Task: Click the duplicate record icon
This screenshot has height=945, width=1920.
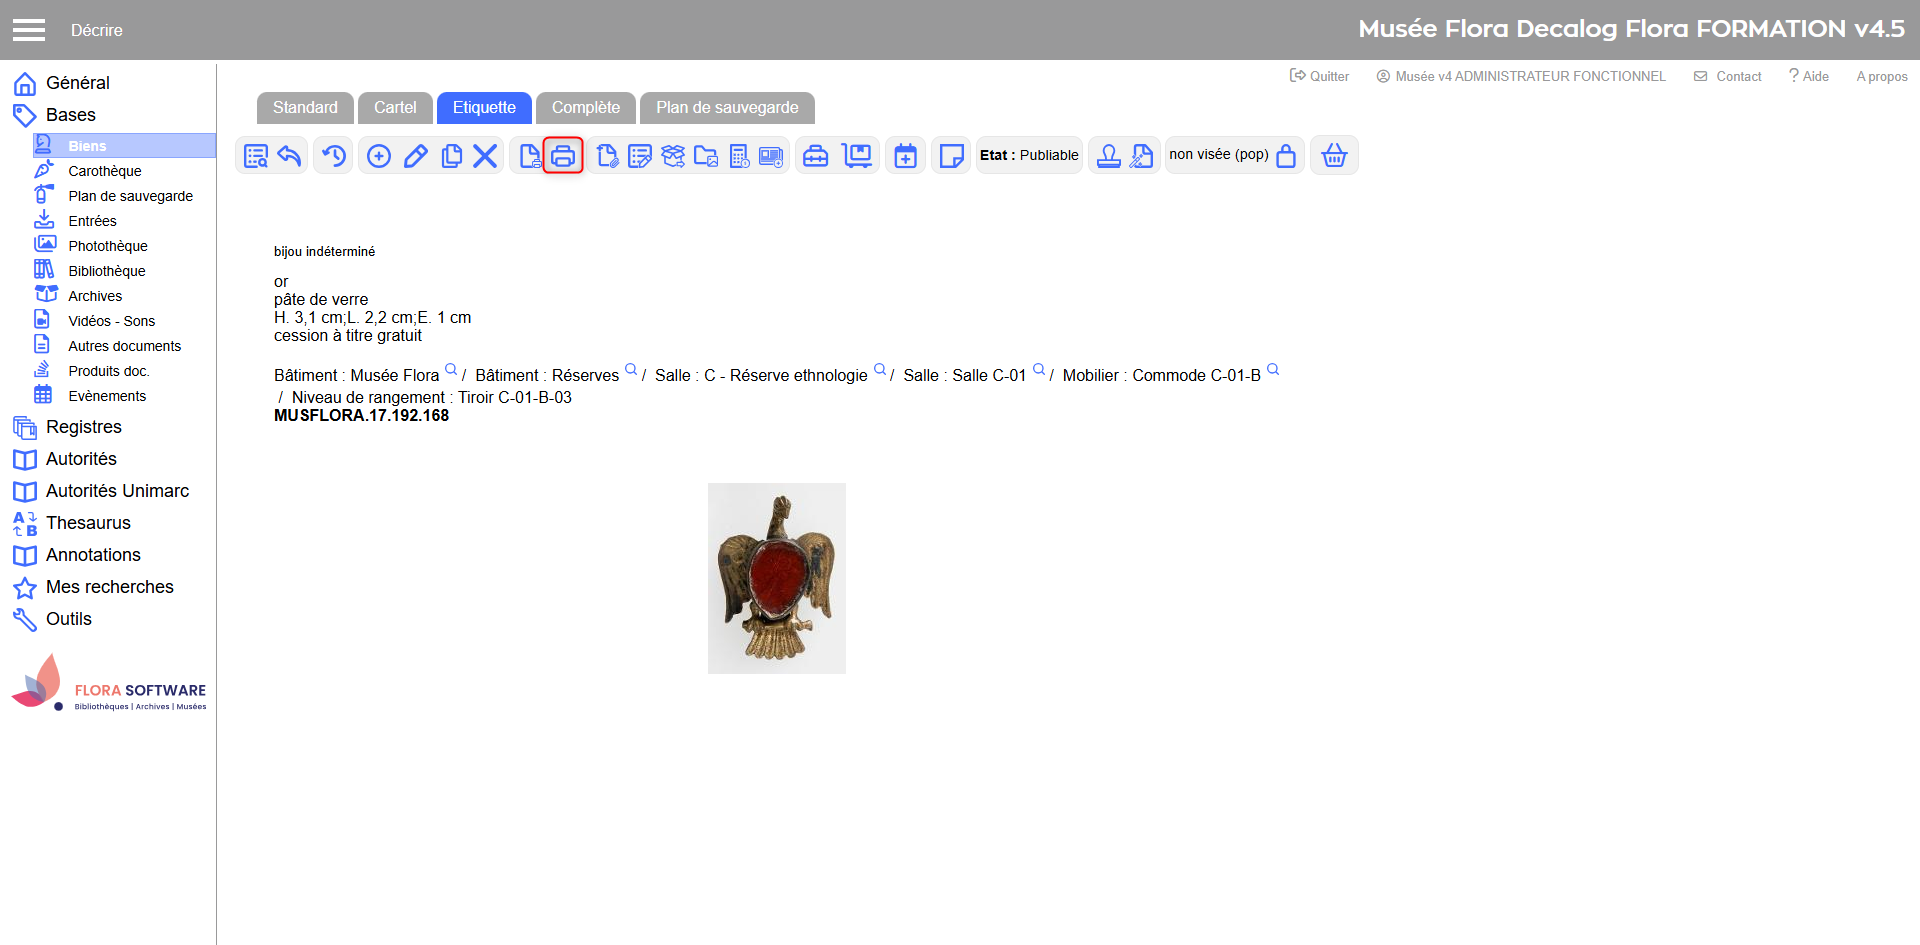Action: (451, 156)
